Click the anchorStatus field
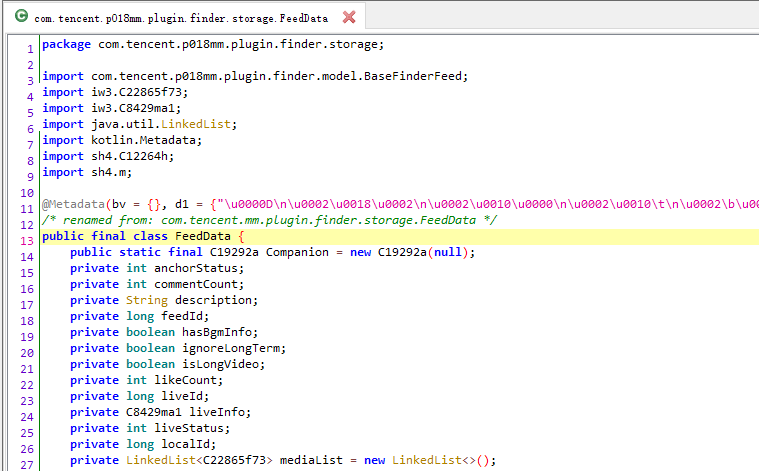The height and width of the screenshot is (471, 759). (196, 268)
